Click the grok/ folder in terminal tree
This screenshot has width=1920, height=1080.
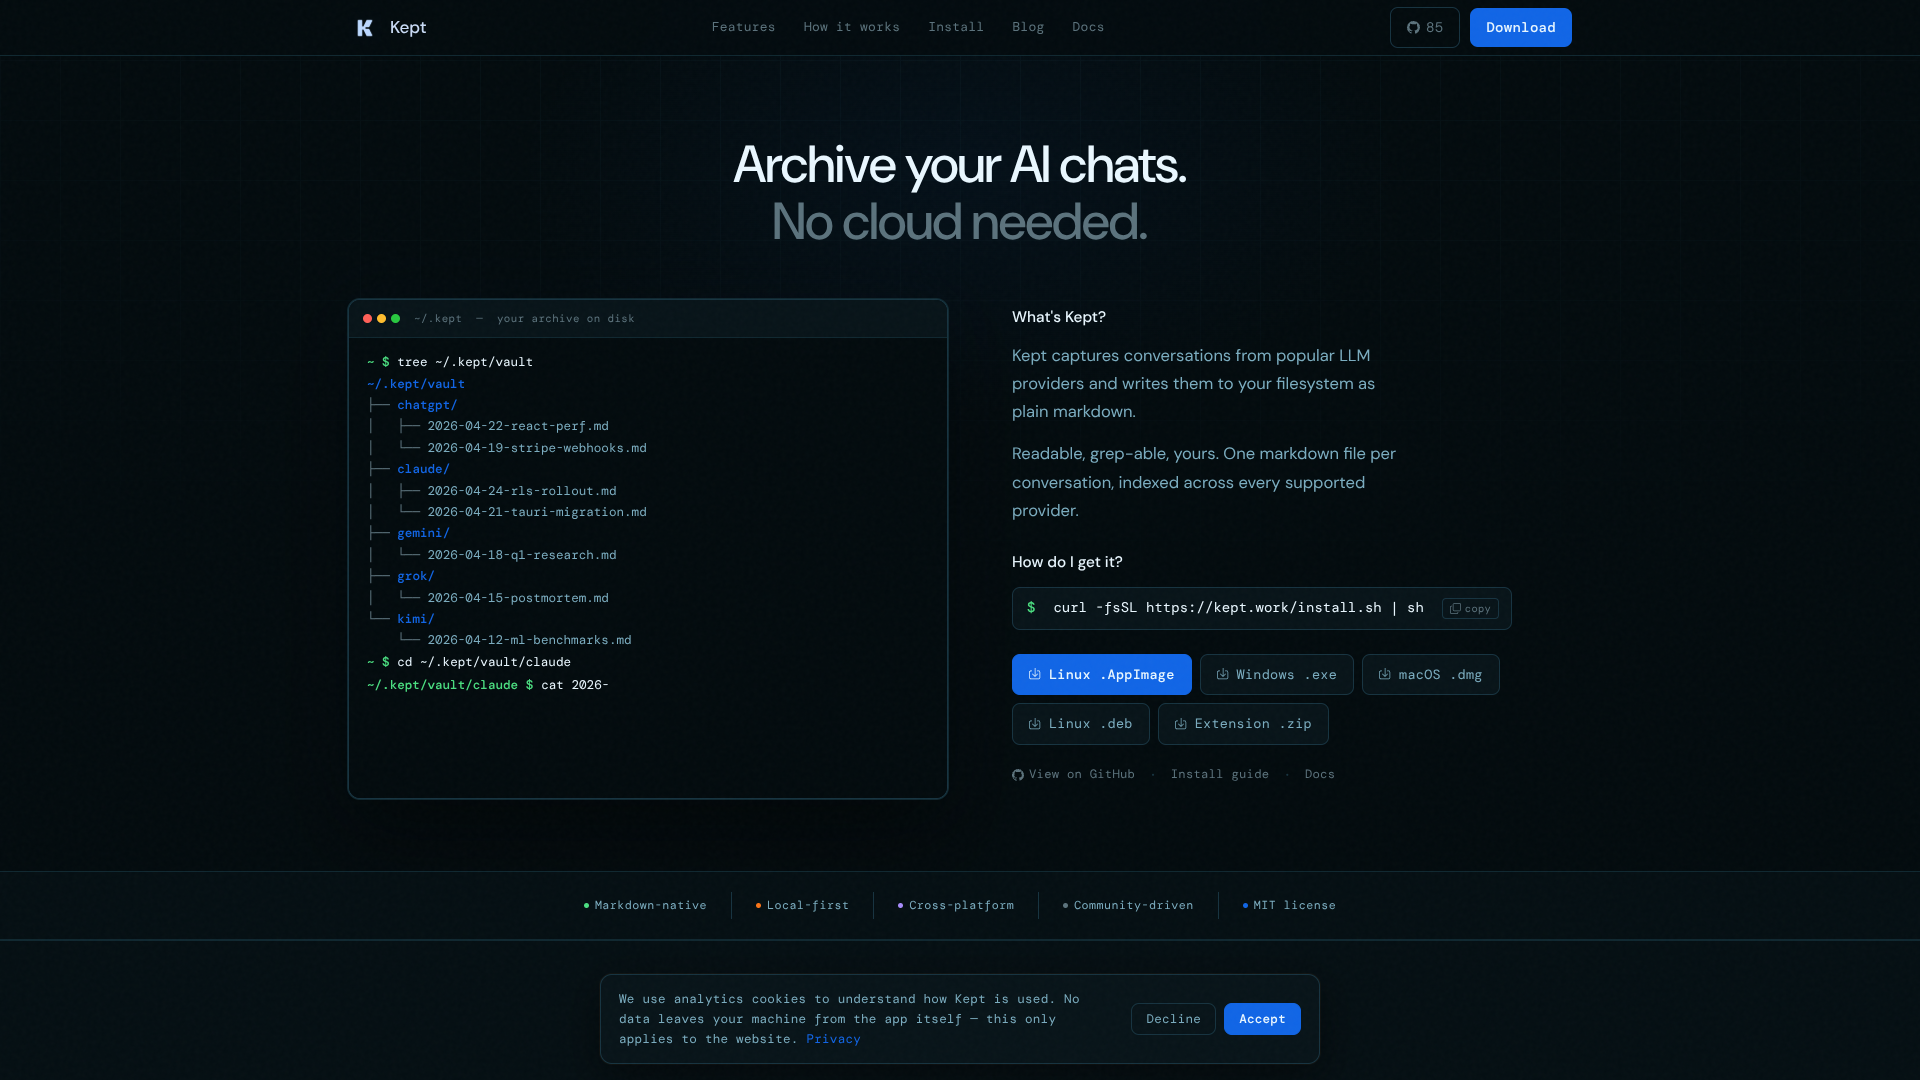pyautogui.click(x=416, y=576)
